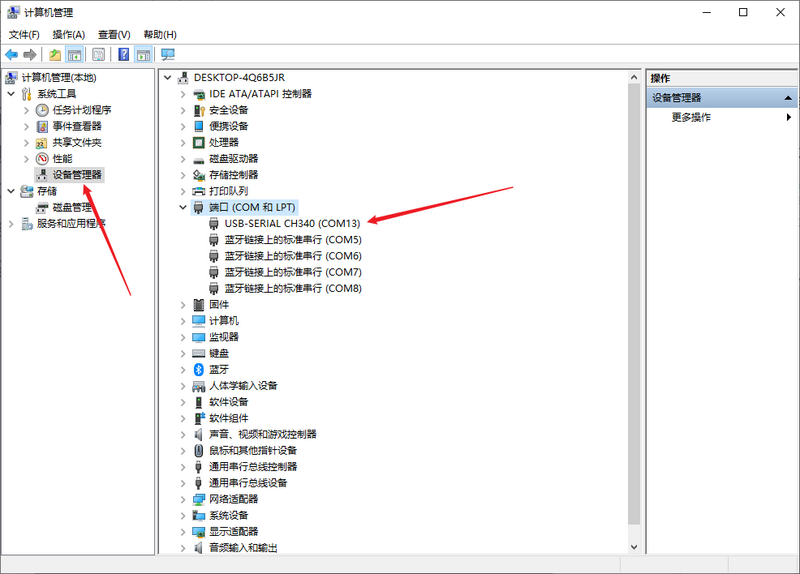Select the 软件组件 category
The image size is (800, 574).
pos(229,418)
